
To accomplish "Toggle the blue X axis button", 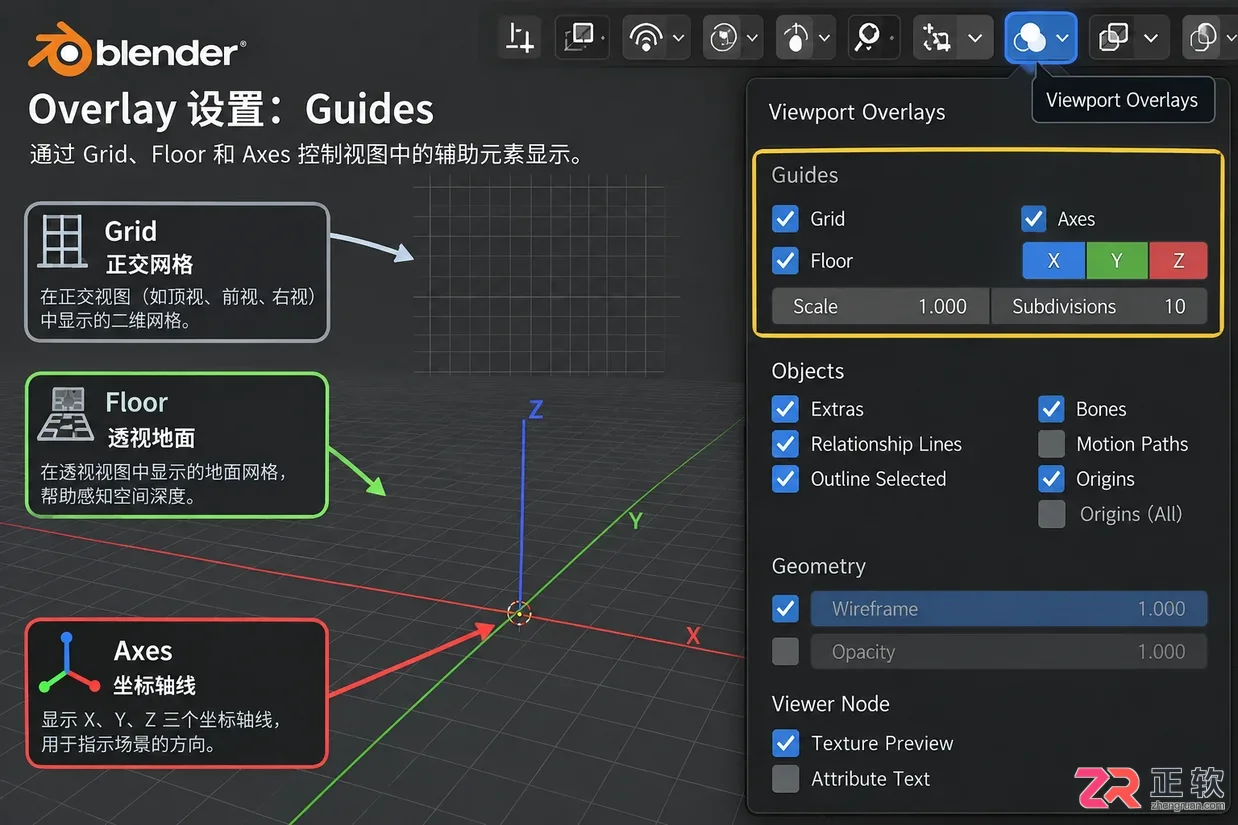I will click(x=1053, y=261).
